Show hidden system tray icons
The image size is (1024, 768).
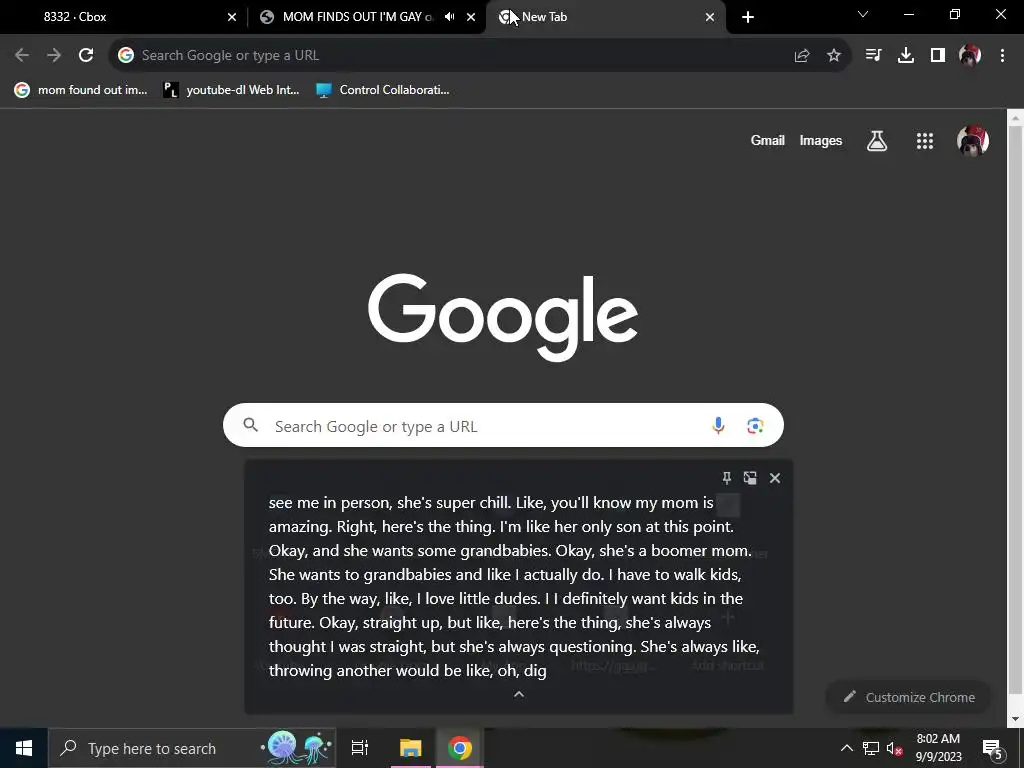(x=846, y=748)
